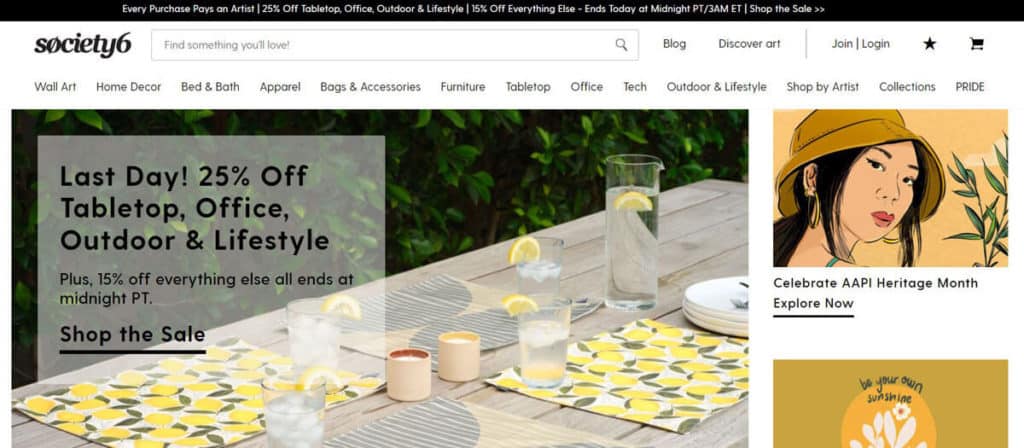Open the PRIDE collection tab
Screen dimensions: 1024x448
click(969, 87)
